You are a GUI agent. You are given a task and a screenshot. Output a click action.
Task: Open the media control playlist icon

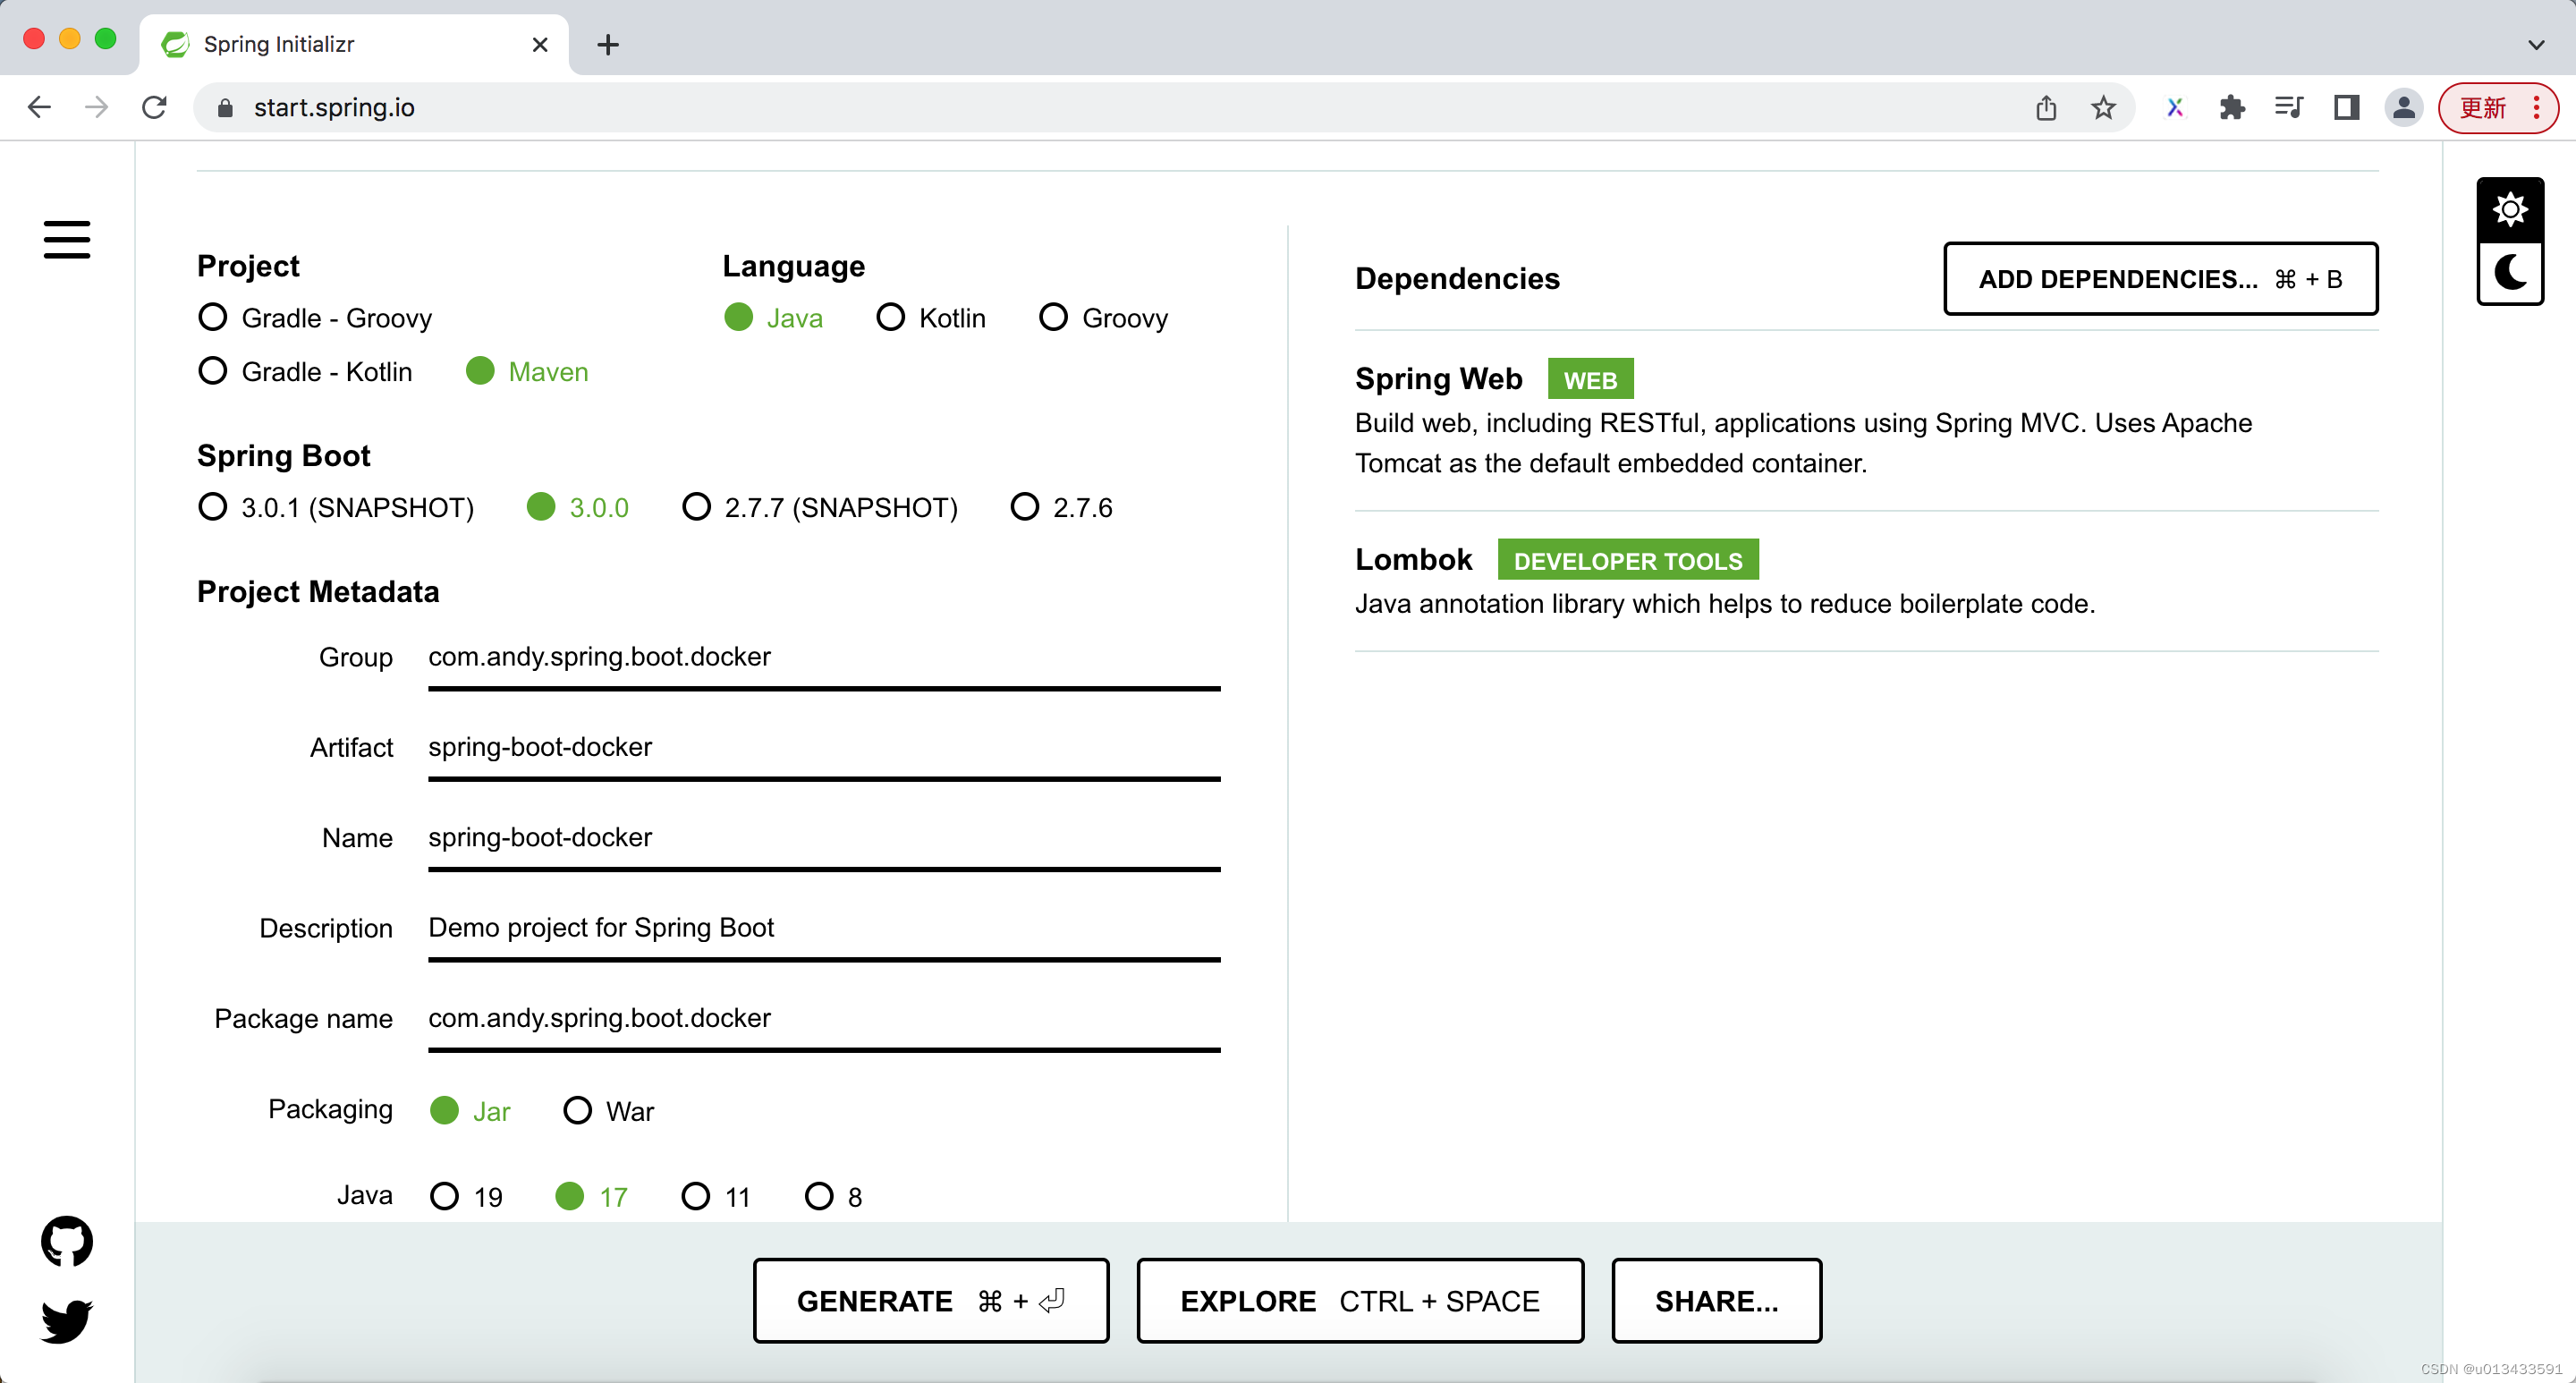2289,107
